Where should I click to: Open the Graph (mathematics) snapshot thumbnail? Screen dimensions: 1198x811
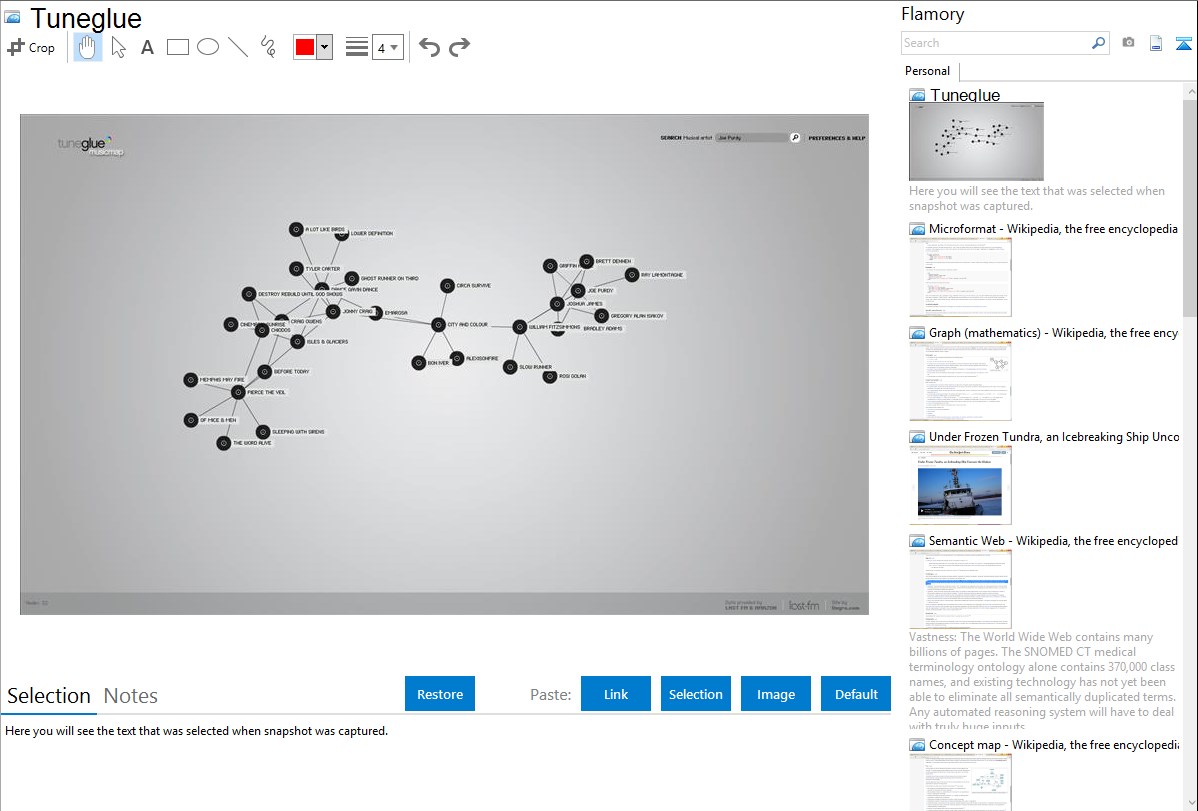pyautogui.click(x=960, y=381)
